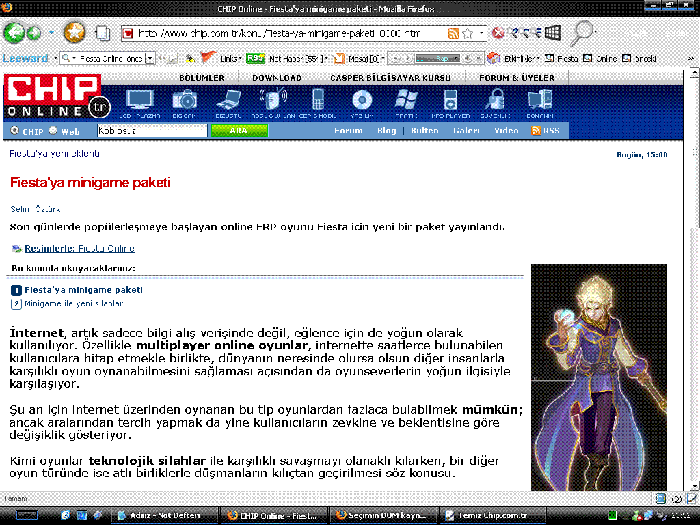Open the Forum link in blue bar
Viewport: 700px width, 525px height.
348,131
